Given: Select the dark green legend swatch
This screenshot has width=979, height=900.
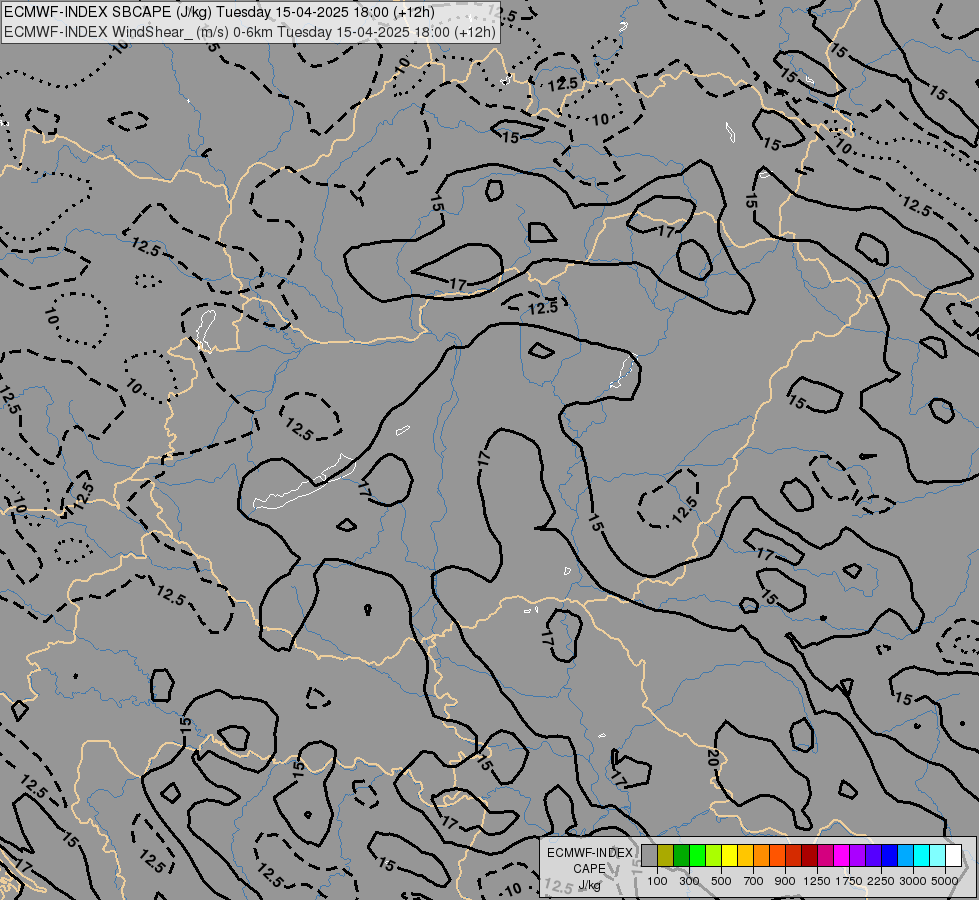Looking at the screenshot, I should [681, 856].
